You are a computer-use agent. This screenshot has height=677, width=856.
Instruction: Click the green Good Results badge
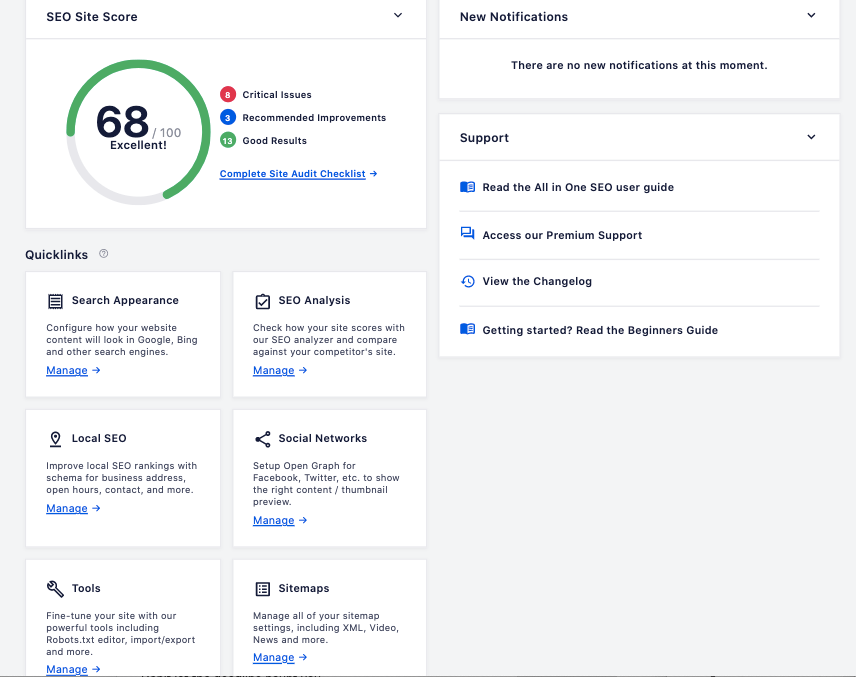point(228,140)
